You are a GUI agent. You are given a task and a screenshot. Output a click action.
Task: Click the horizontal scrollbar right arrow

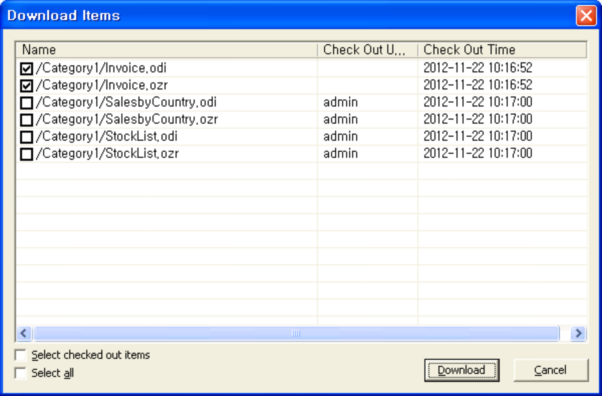[578, 333]
